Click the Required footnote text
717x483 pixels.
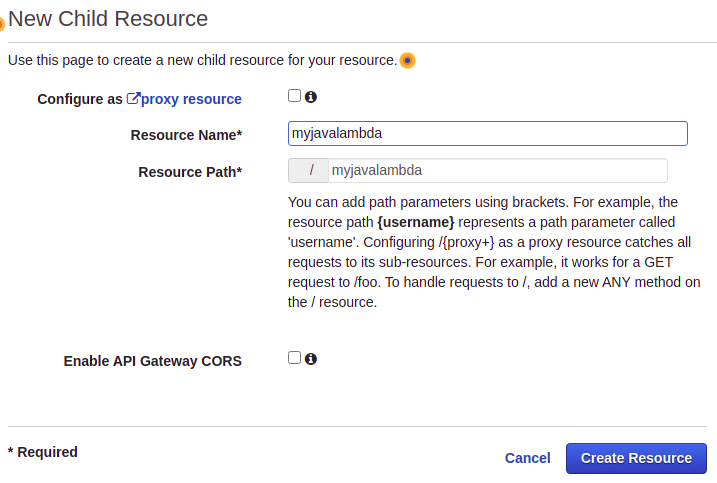pos(43,452)
